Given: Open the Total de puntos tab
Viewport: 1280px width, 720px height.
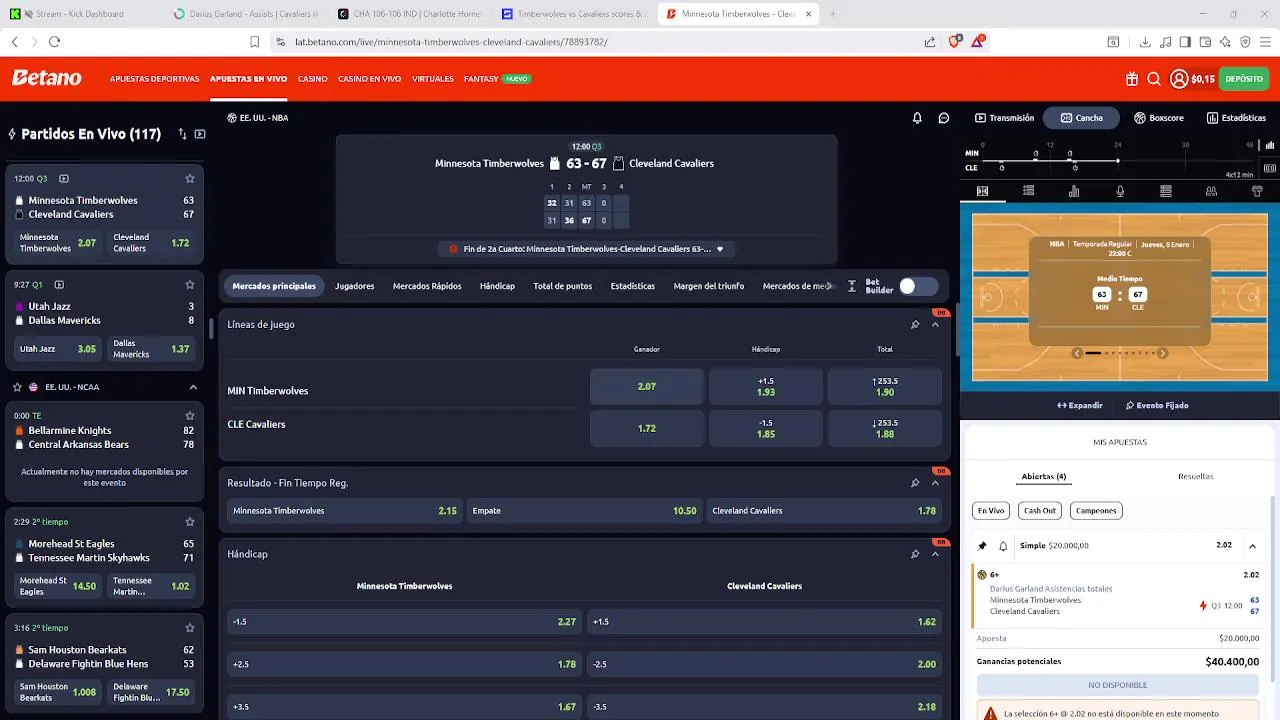Looking at the screenshot, I should (x=563, y=286).
